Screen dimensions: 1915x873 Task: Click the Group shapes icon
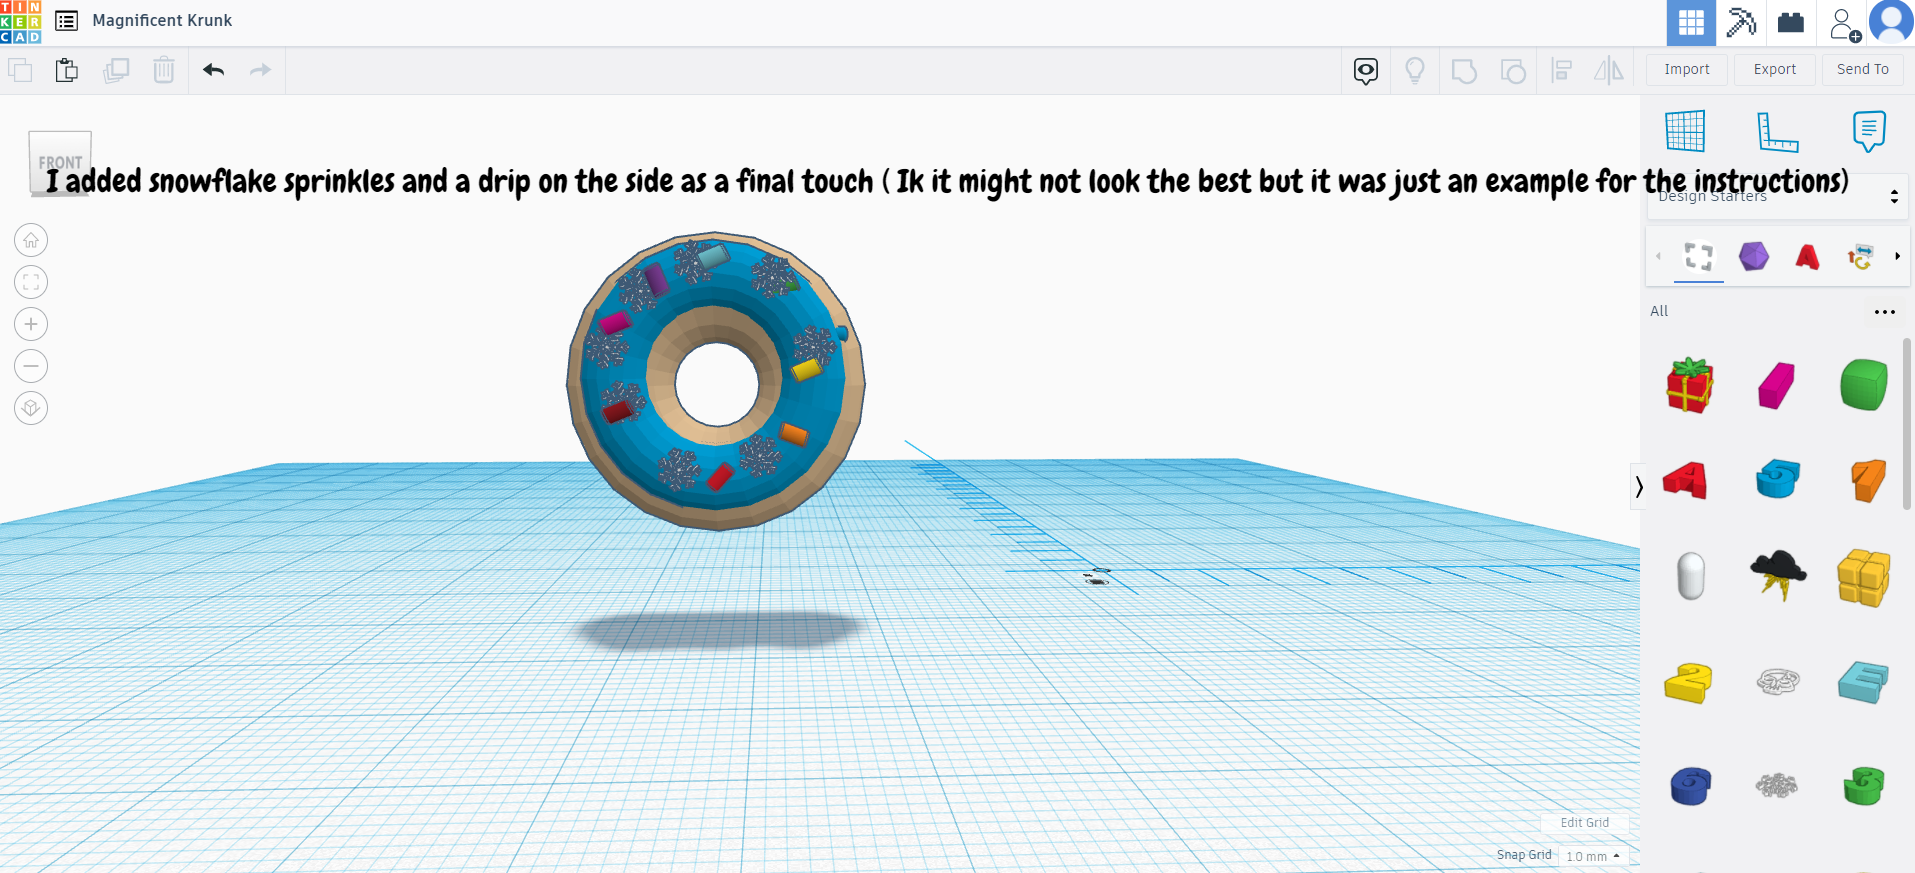1464,71
